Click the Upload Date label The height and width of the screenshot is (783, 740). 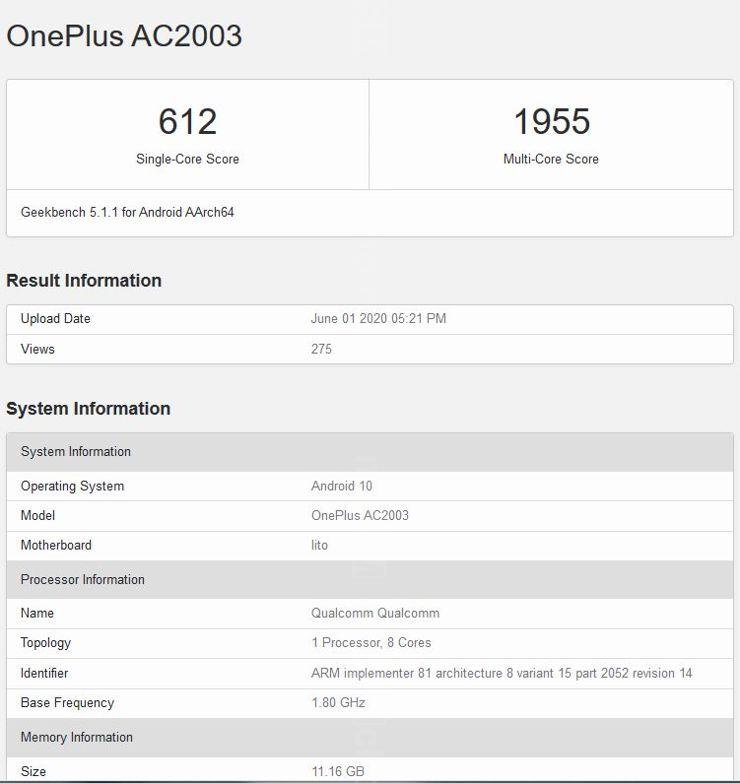coord(55,319)
